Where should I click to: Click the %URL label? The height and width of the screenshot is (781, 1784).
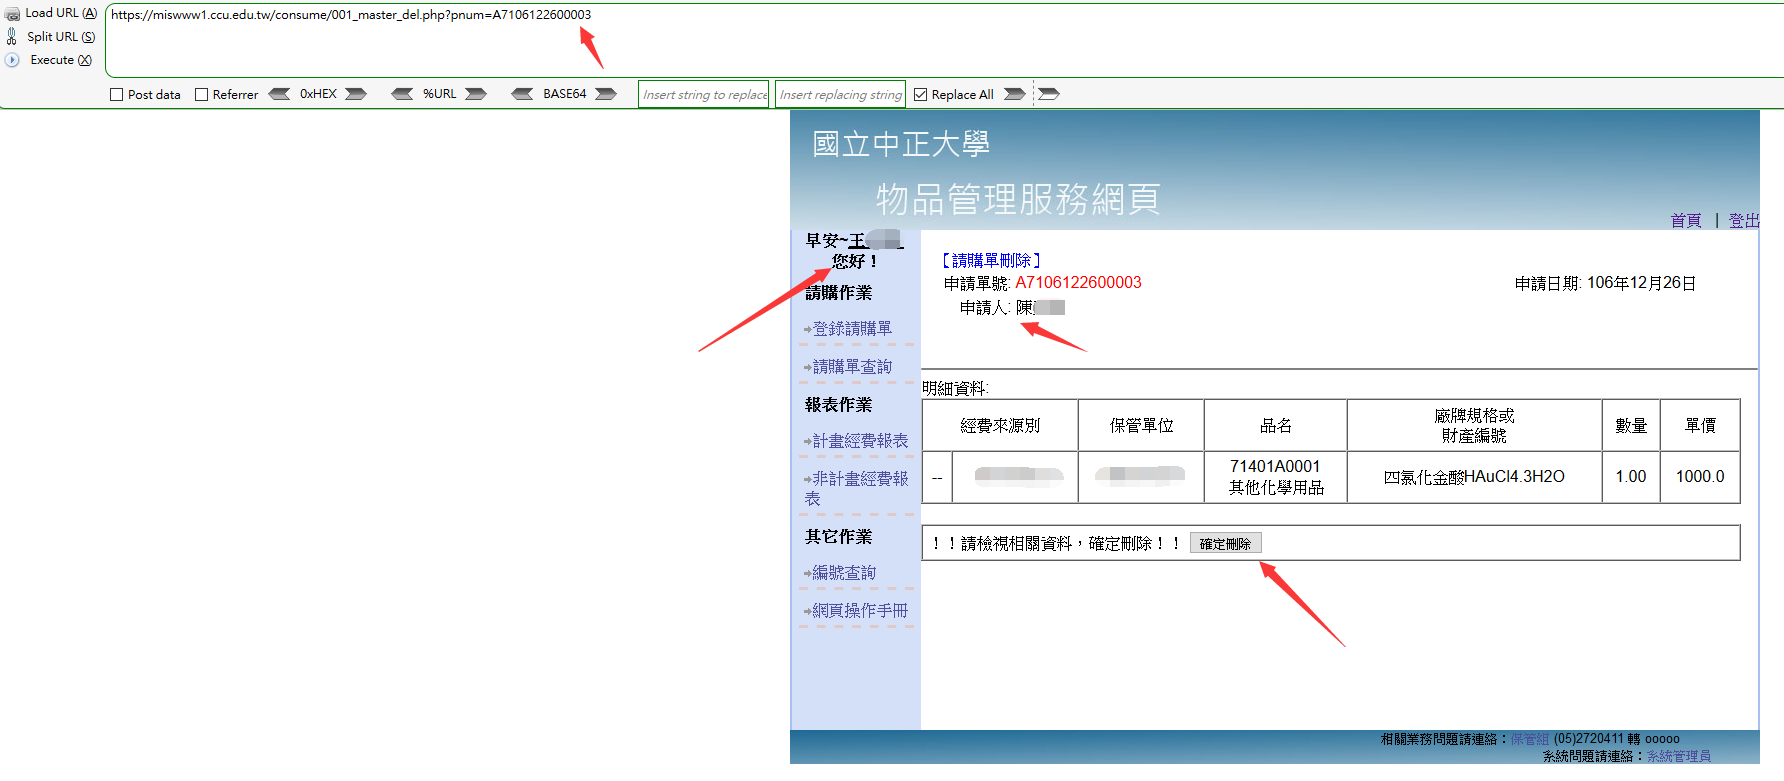tap(440, 94)
